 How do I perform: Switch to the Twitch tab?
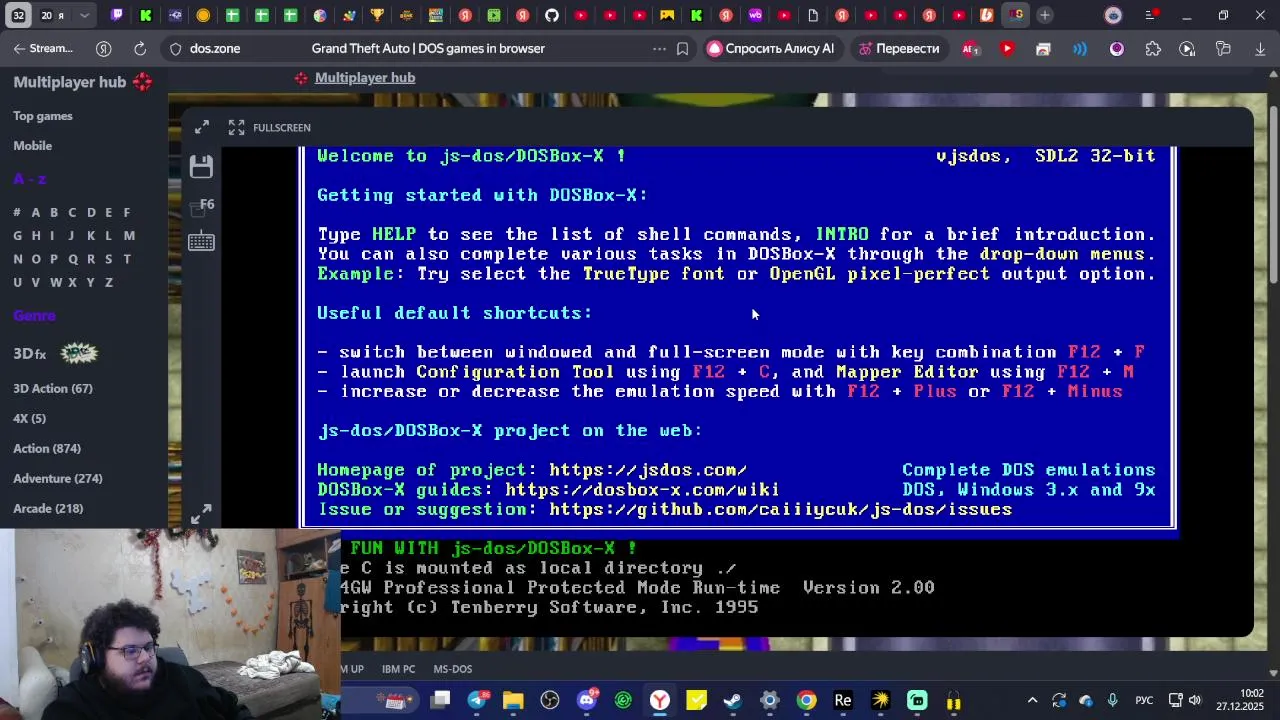[117, 15]
